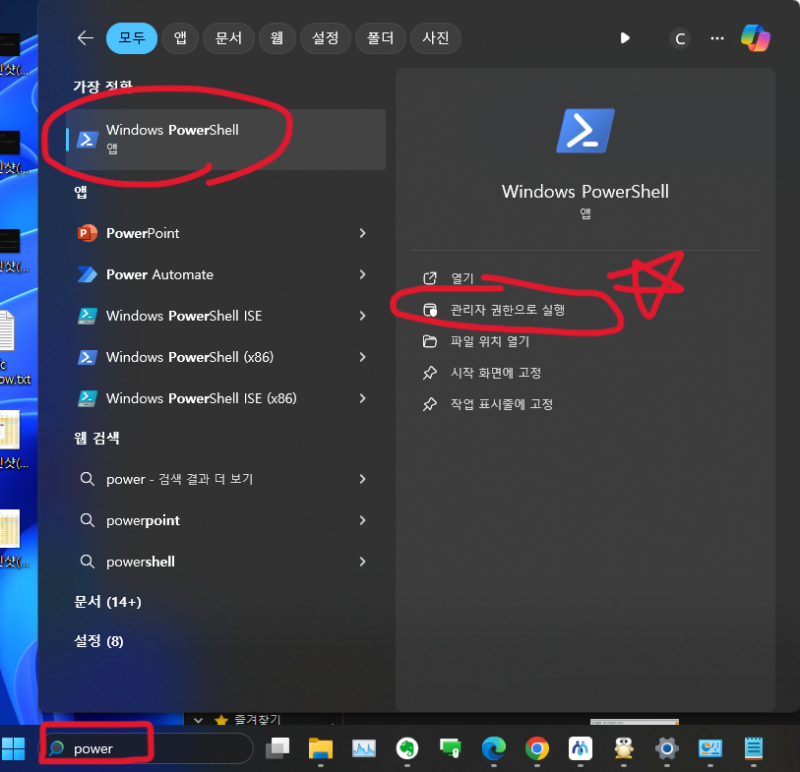Click the back arrow in search window
This screenshot has width=800, height=772.
(85, 38)
